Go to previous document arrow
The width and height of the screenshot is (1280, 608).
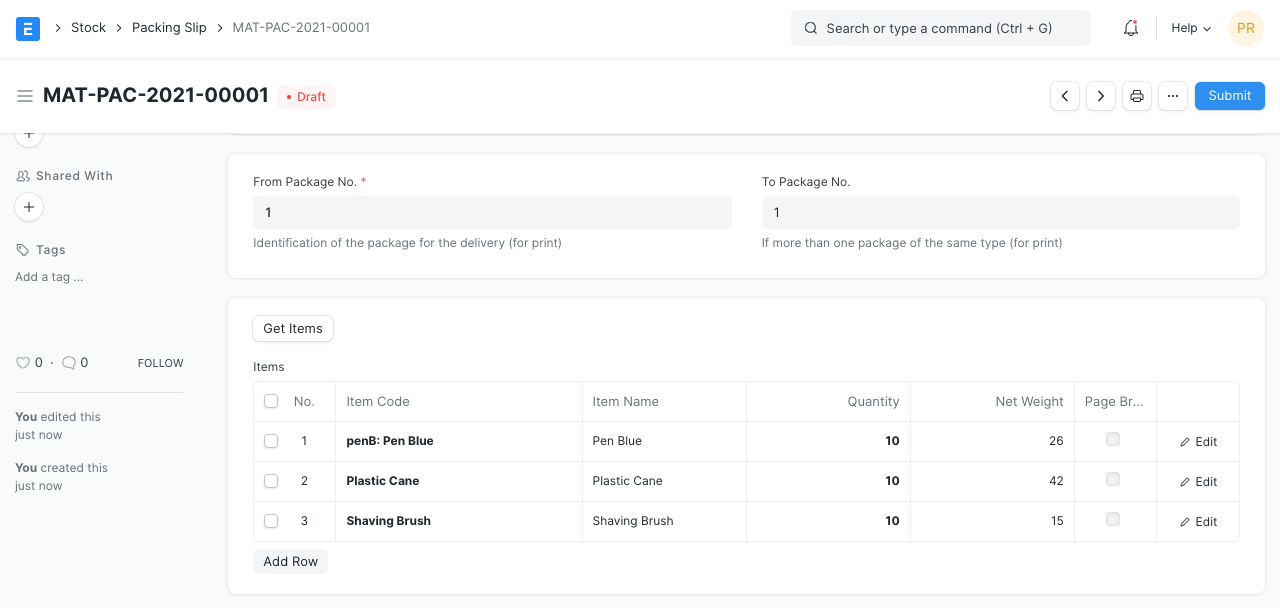click(x=1065, y=96)
